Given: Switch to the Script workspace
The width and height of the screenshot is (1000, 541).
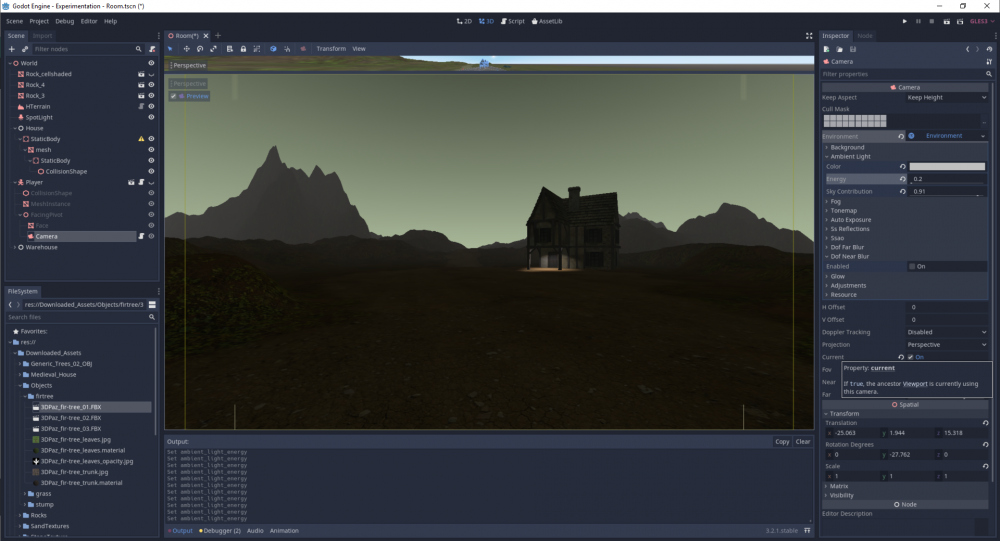Looking at the screenshot, I should click(513, 21).
